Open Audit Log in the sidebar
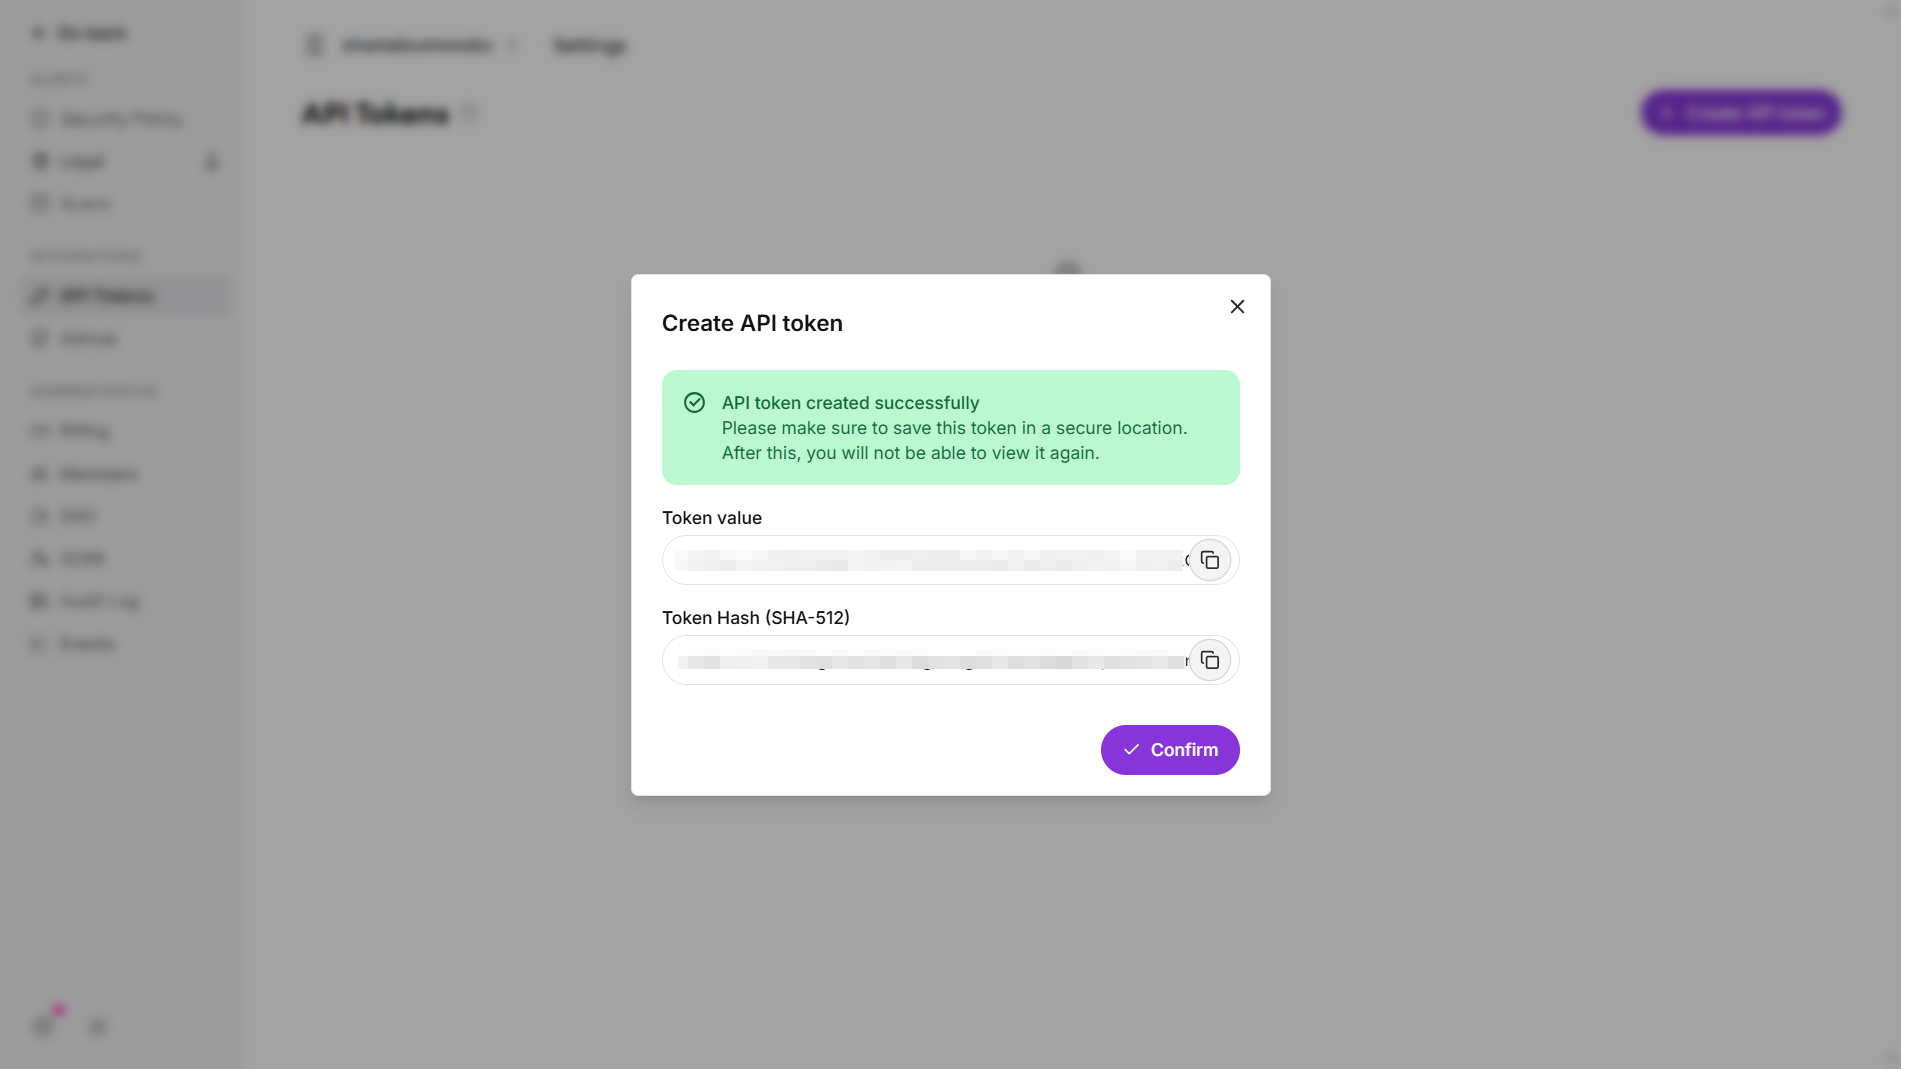The width and height of the screenshot is (1920, 1069). [98, 601]
